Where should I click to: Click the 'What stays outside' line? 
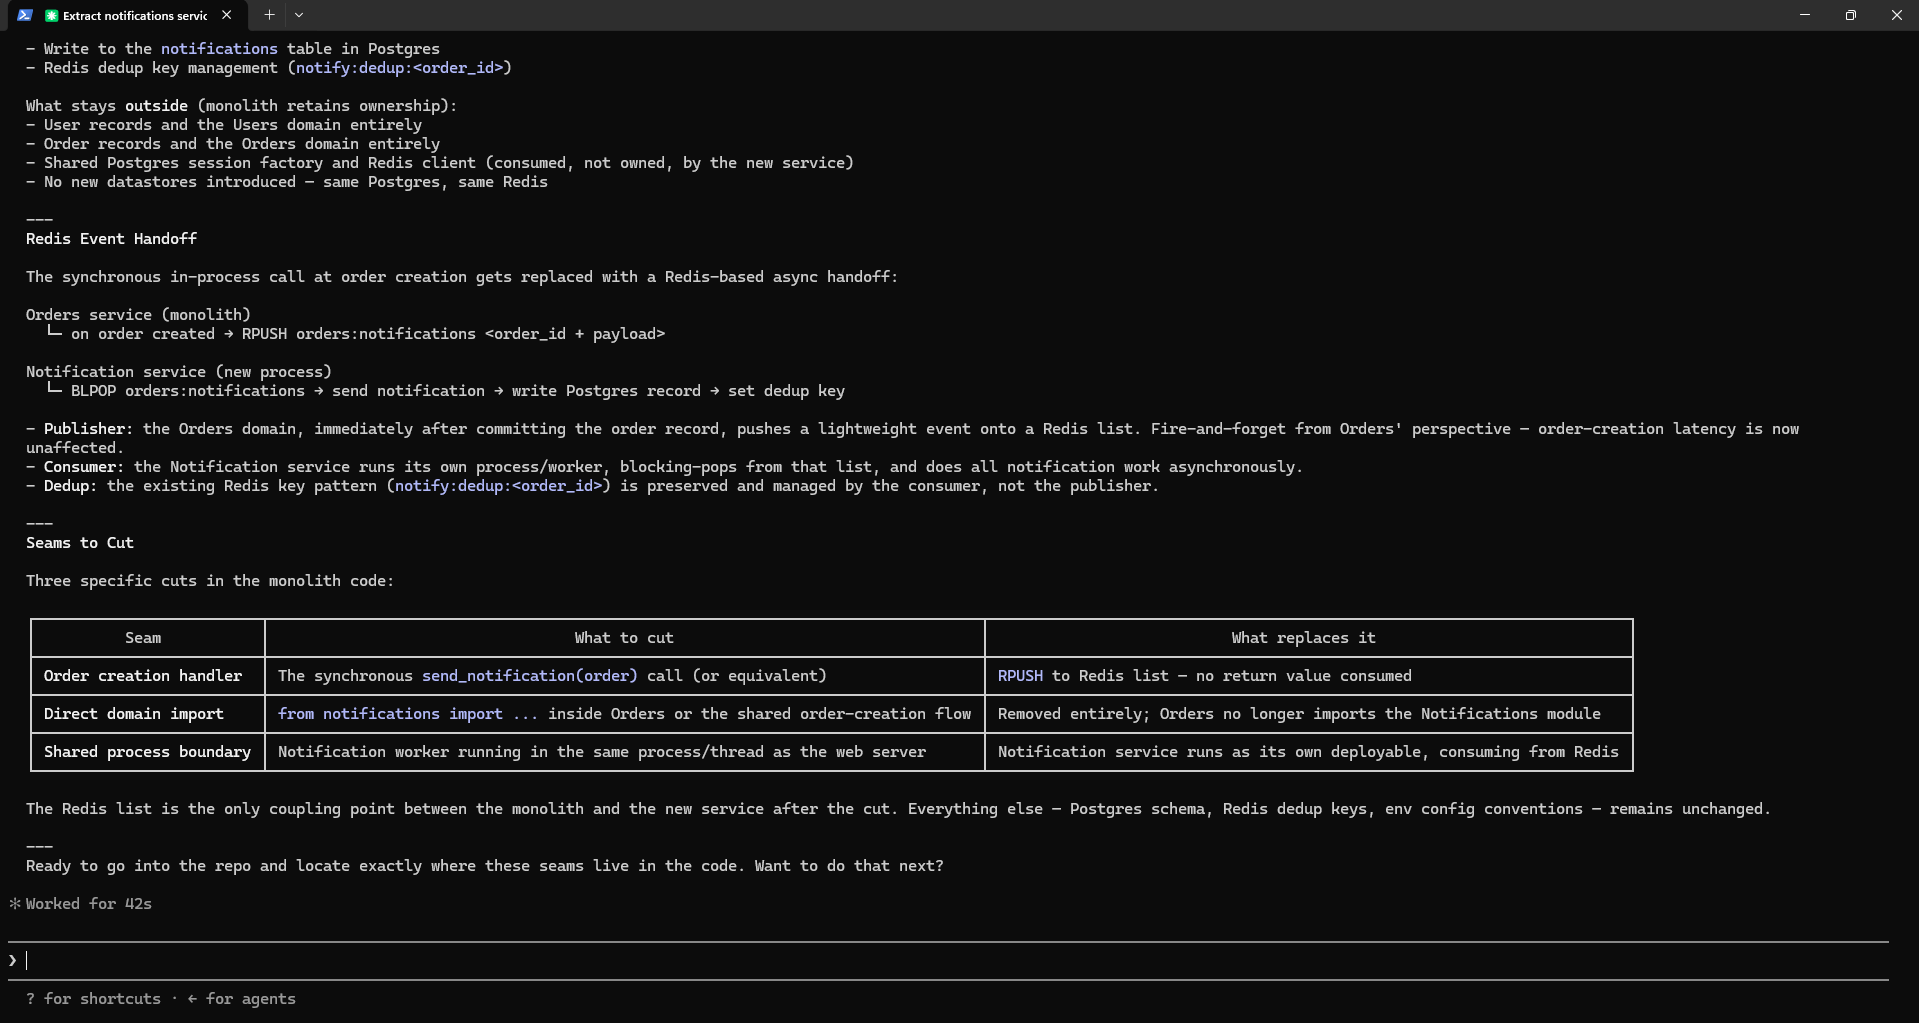click(x=241, y=106)
